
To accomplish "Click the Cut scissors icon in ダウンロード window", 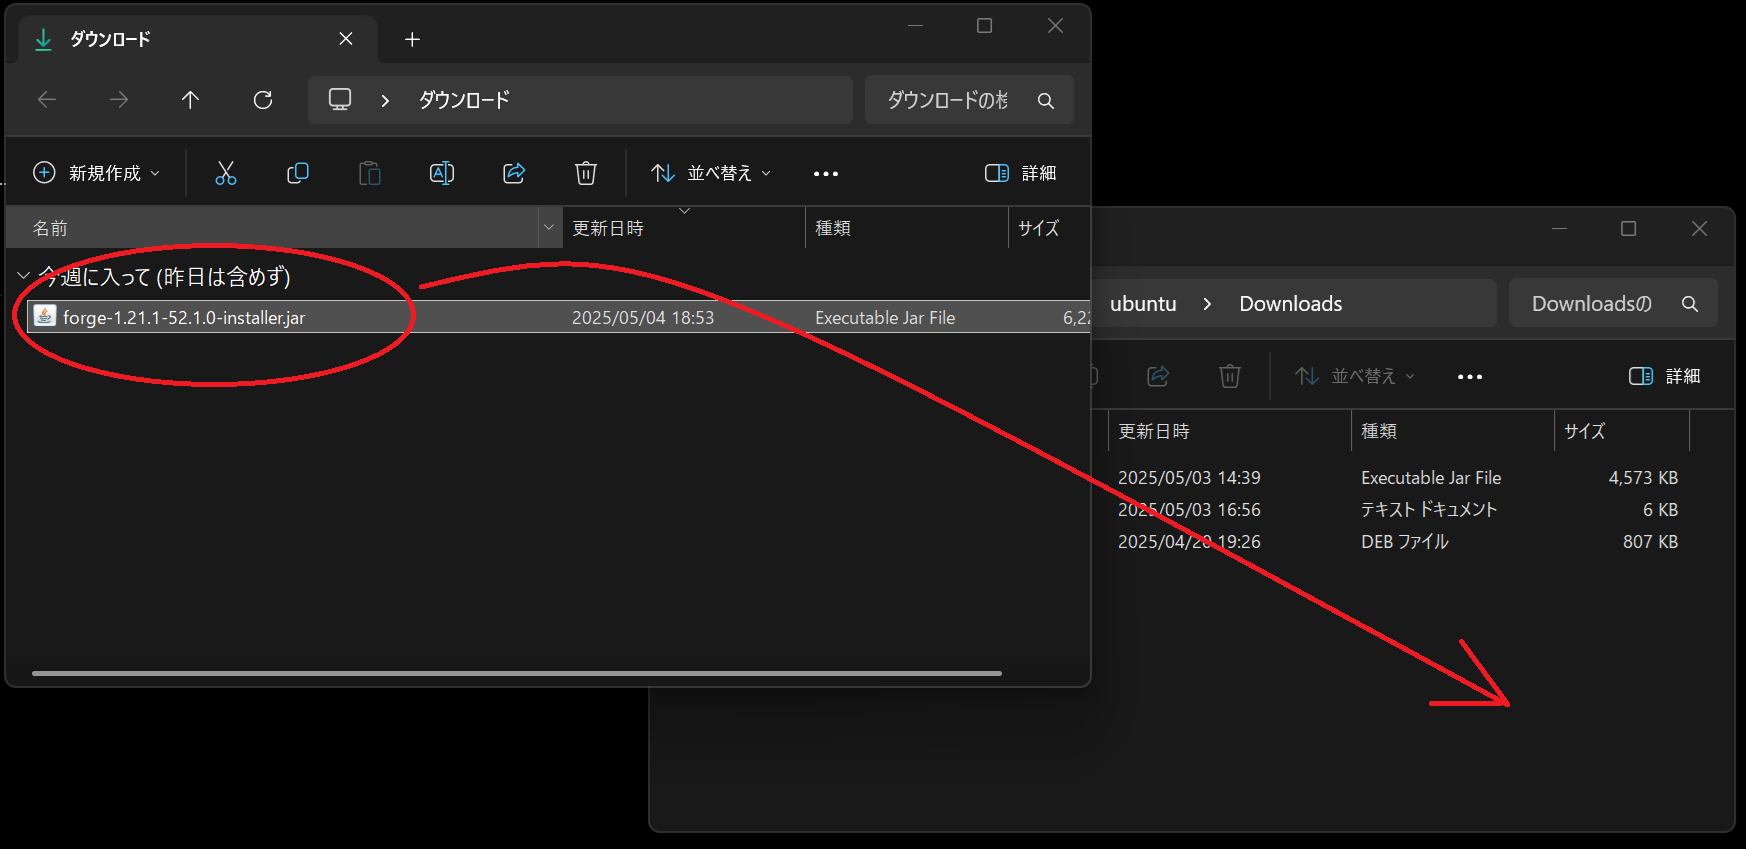I will click(x=226, y=173).
